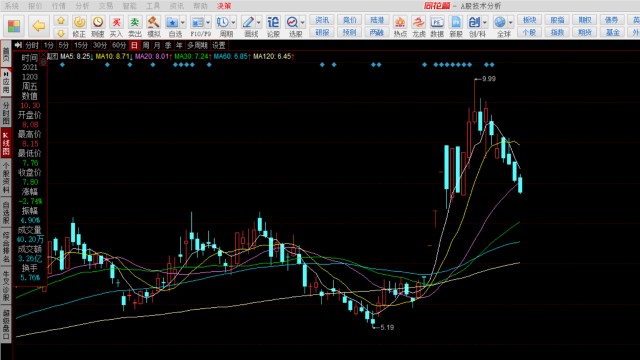Image resolution: width=640 pixels, height=360 pixels.
Task: Click the first blue diamond info marker
Action: (62, 64)
